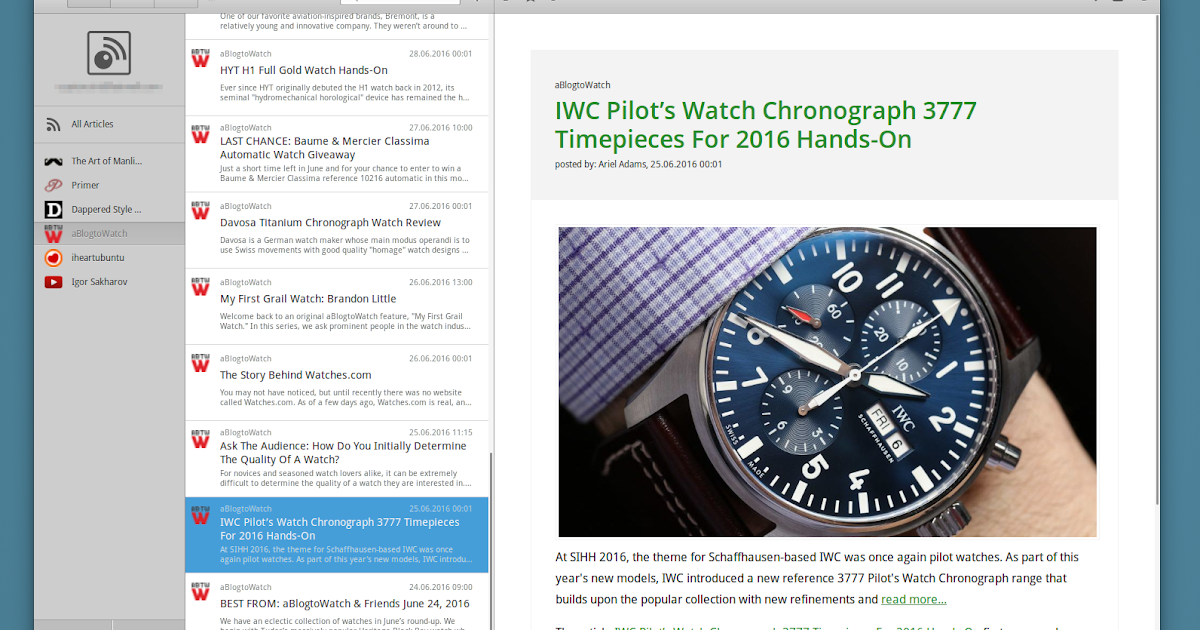Click the IWC Pilot's Watch Chronograph headline link
This screenshot has width=1200, height=630.
pos(765,124)
